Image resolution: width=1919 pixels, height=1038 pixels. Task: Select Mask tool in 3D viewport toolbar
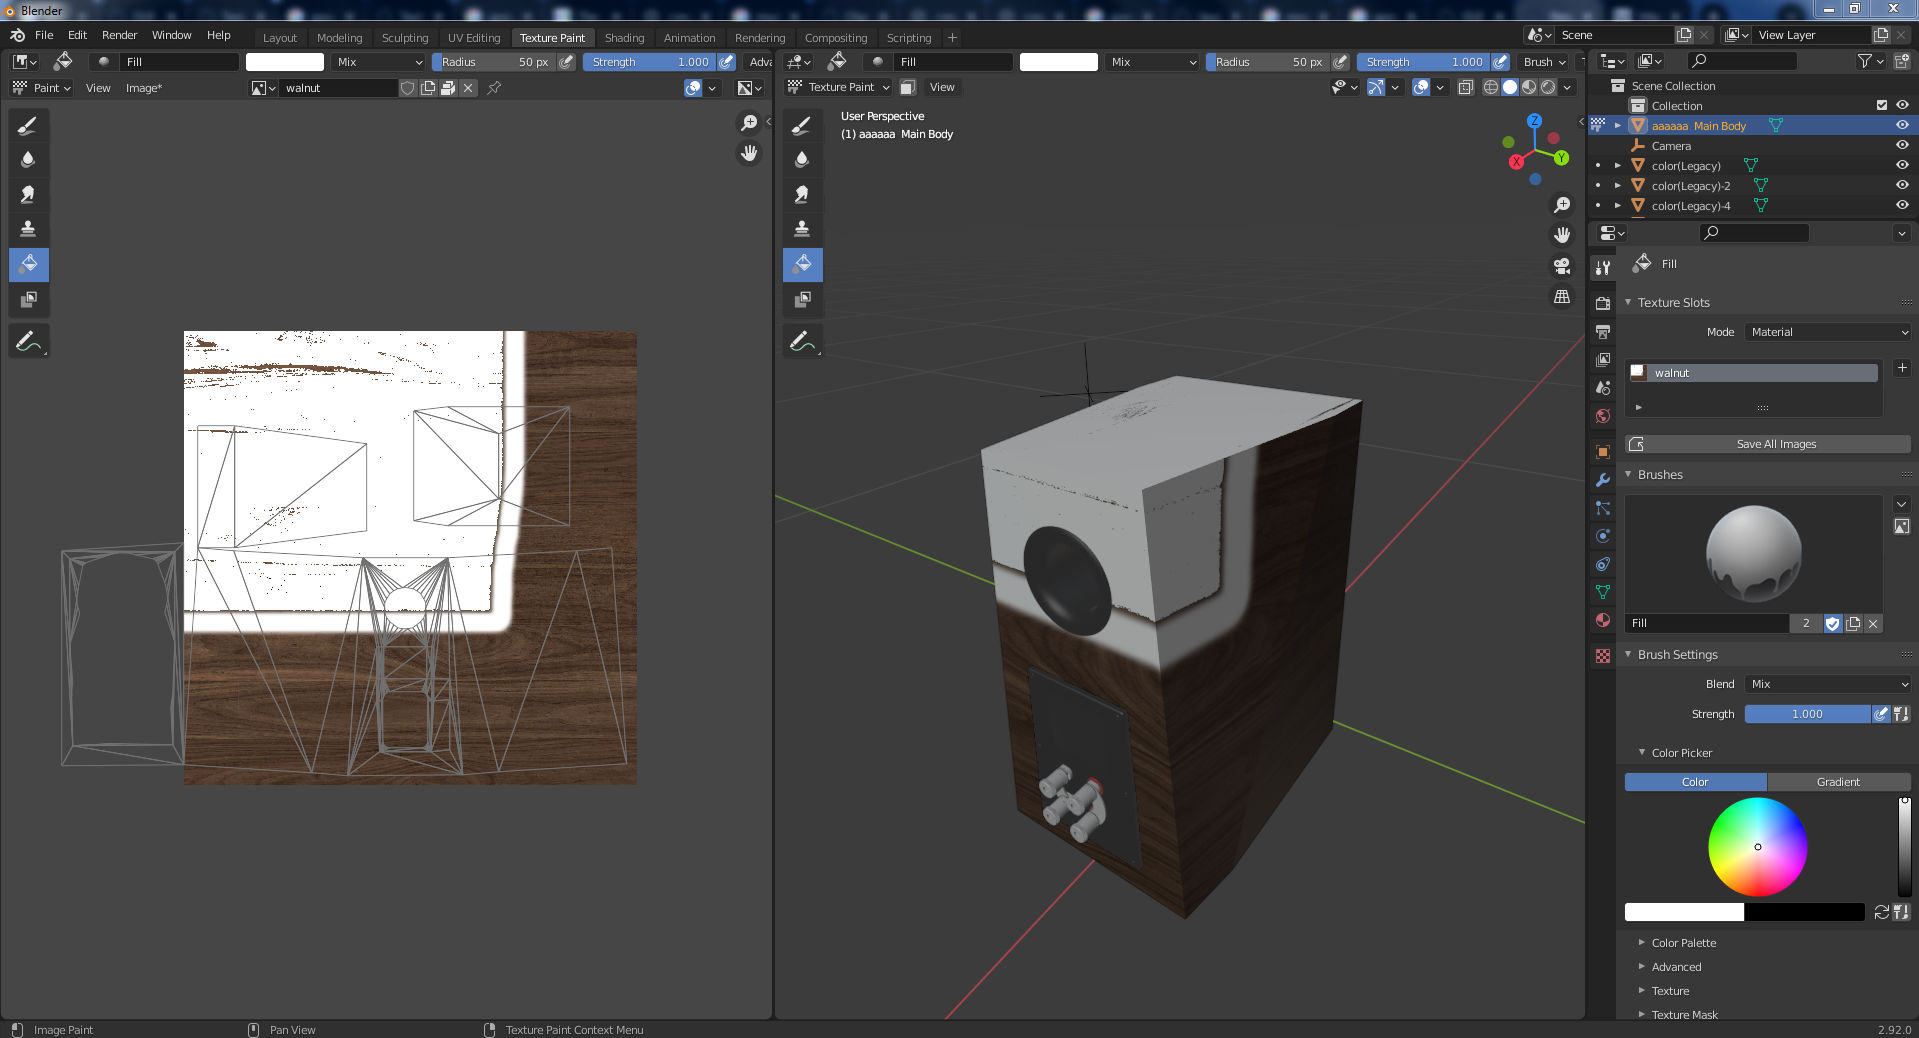(802, 299)
